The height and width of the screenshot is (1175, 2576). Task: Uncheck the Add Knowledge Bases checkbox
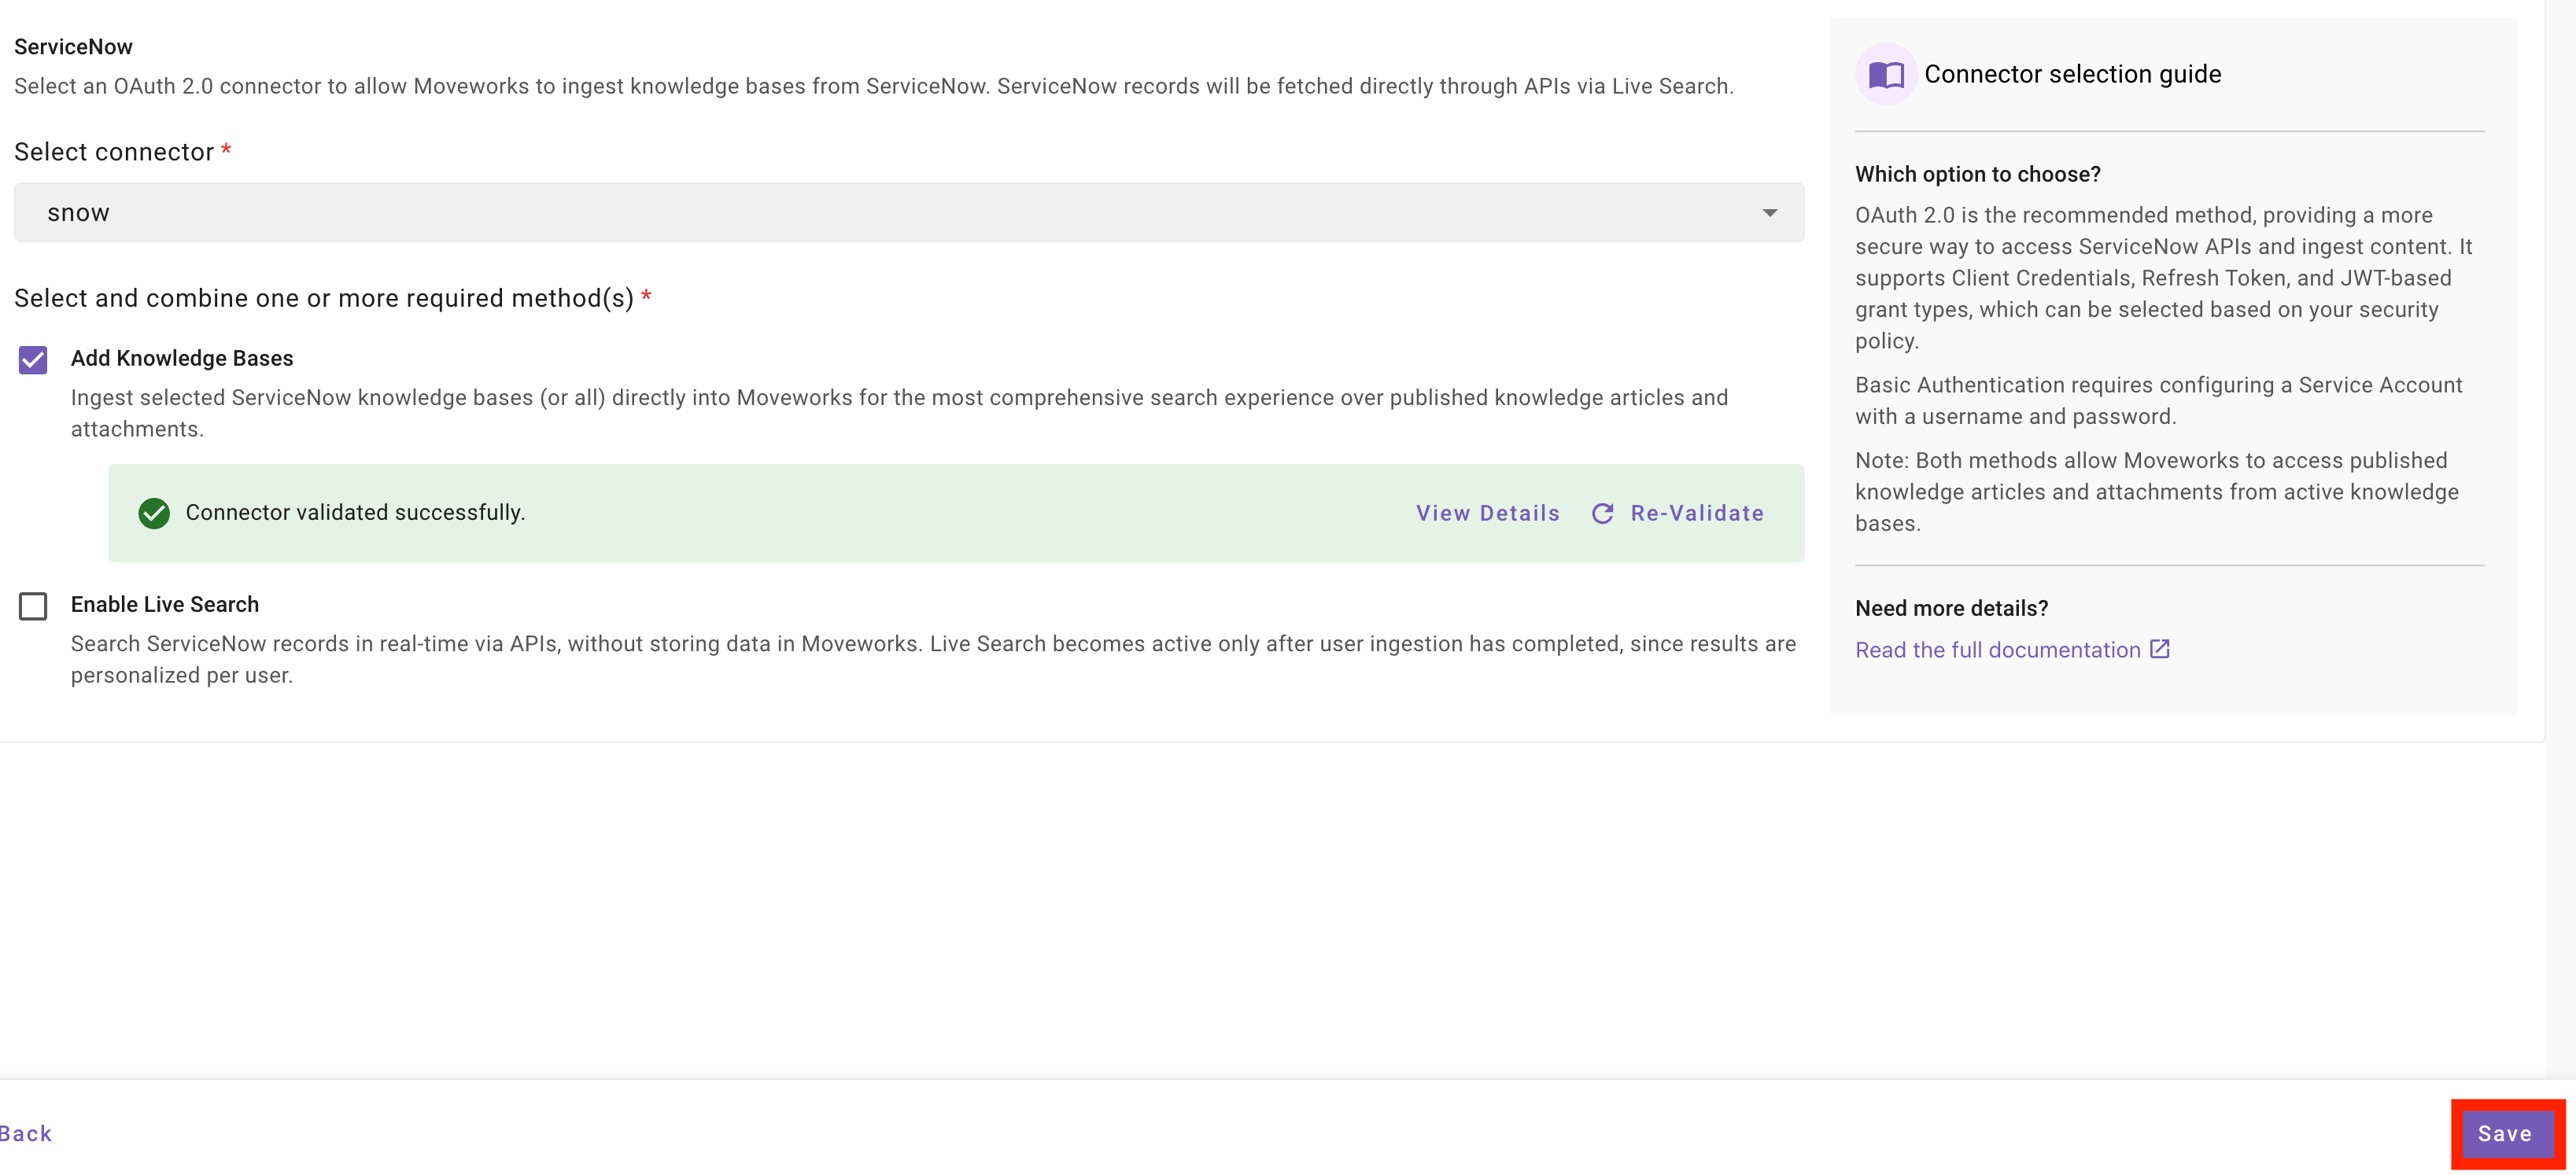click(33, 359)
